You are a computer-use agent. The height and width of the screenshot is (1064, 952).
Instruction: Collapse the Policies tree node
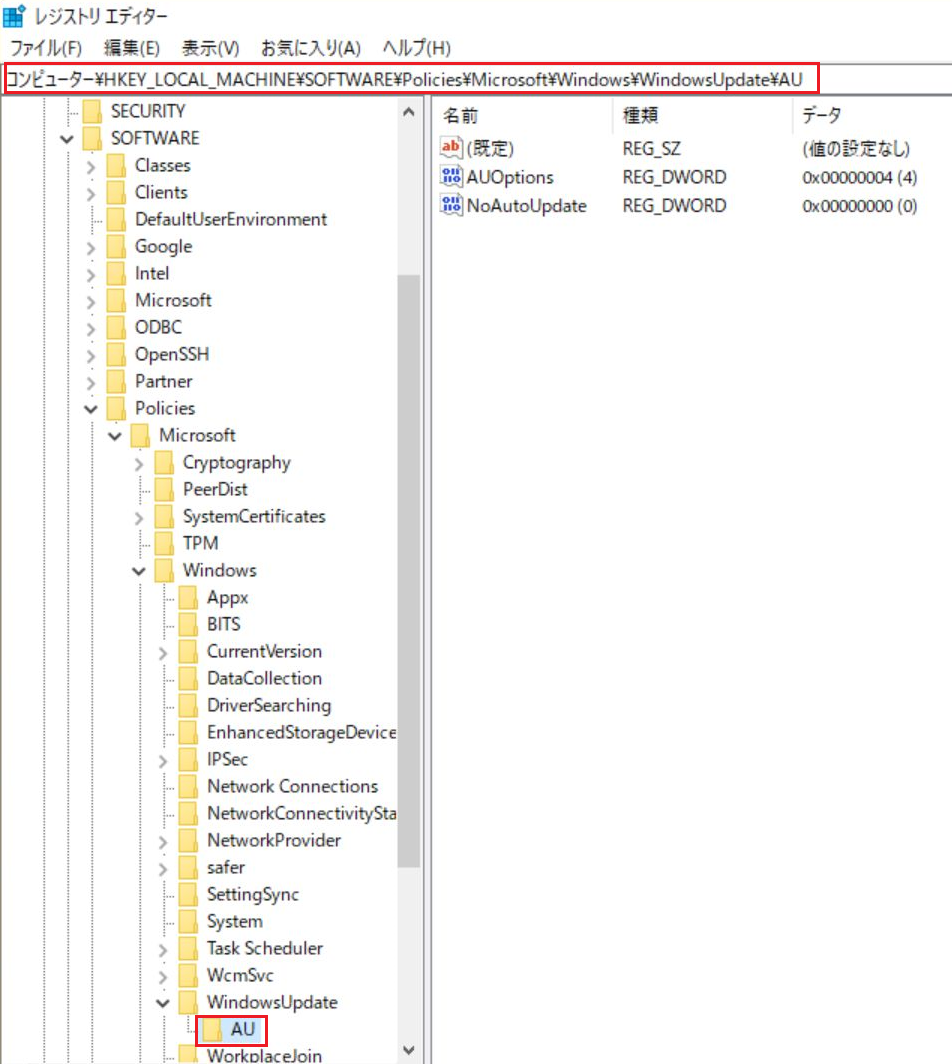click(x=91, y=409)
